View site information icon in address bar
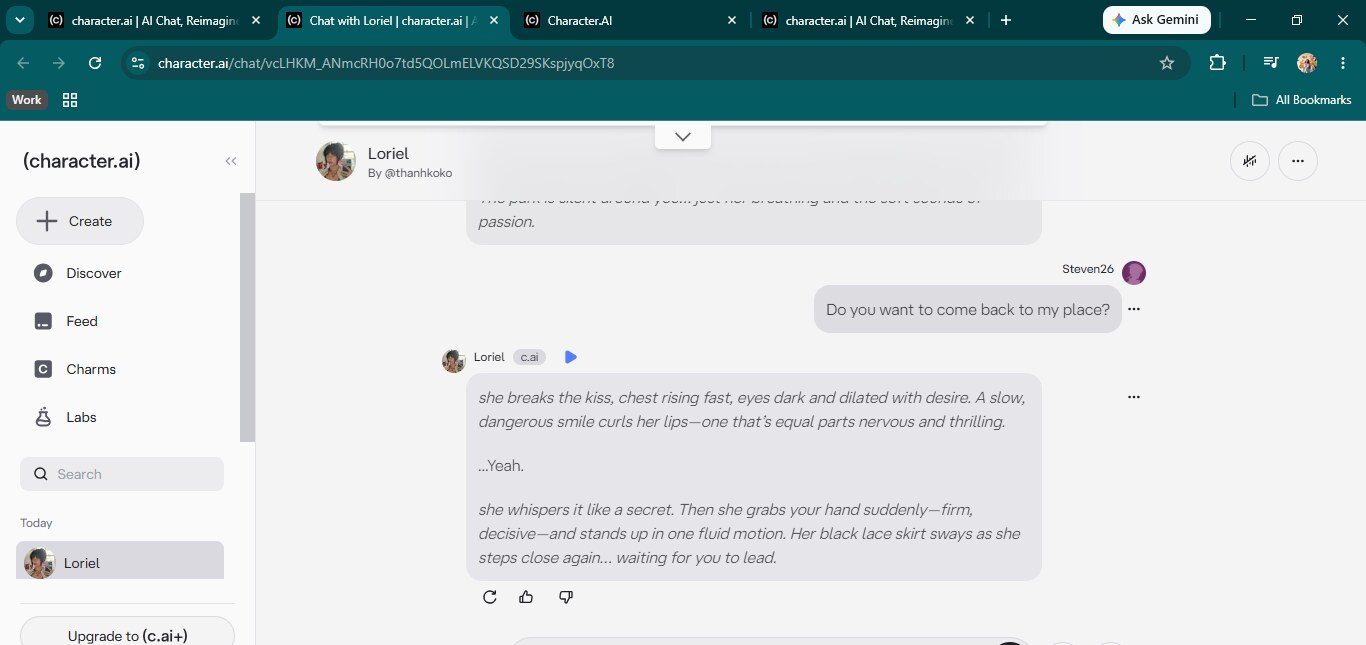This screenshot has height=645, width=1366. (x=138, y=63)
